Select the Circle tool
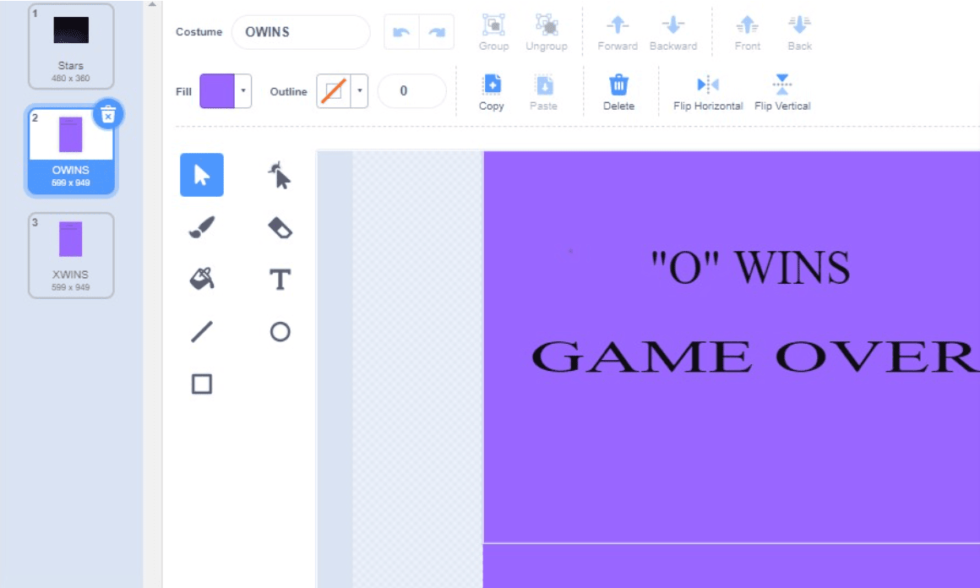The image size is (980, 588). 279,330
